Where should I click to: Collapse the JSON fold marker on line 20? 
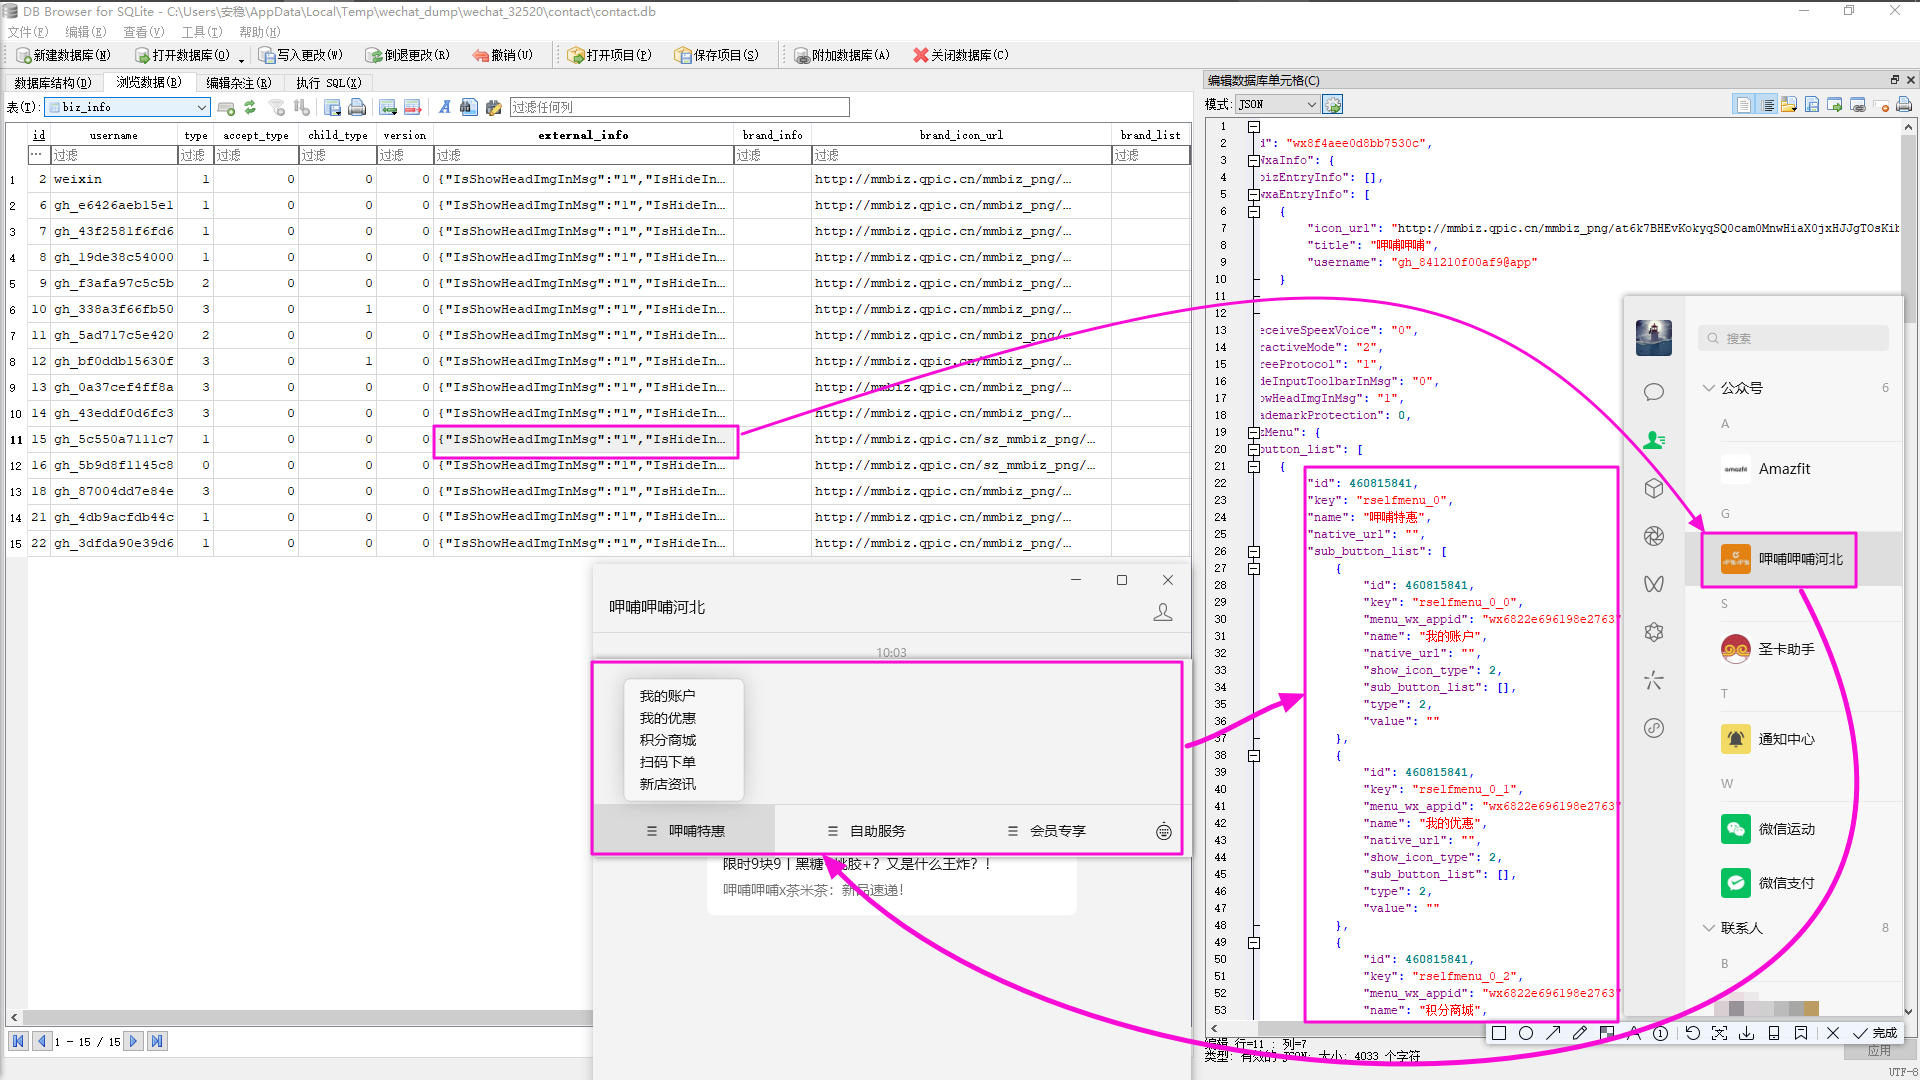pos(1253,449)
